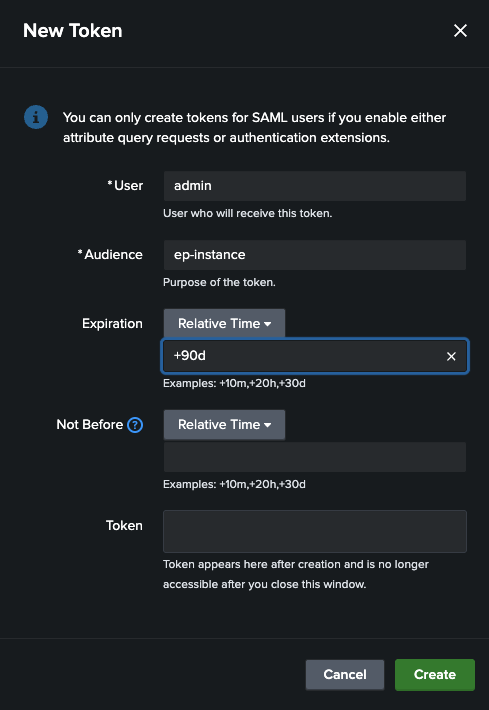This screenshot has width=489, height=710.
Task: Click the User field label
Action: (x=128, y=186)
